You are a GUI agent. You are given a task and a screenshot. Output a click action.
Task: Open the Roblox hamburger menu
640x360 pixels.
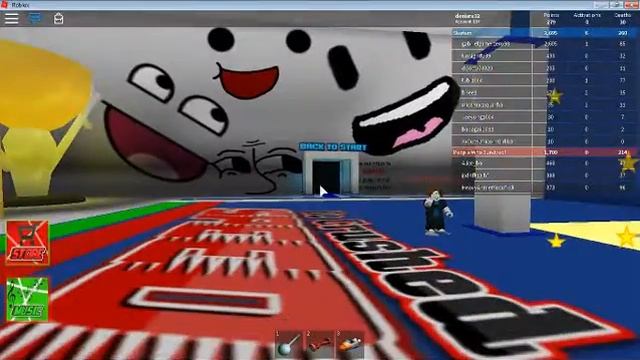11,18
